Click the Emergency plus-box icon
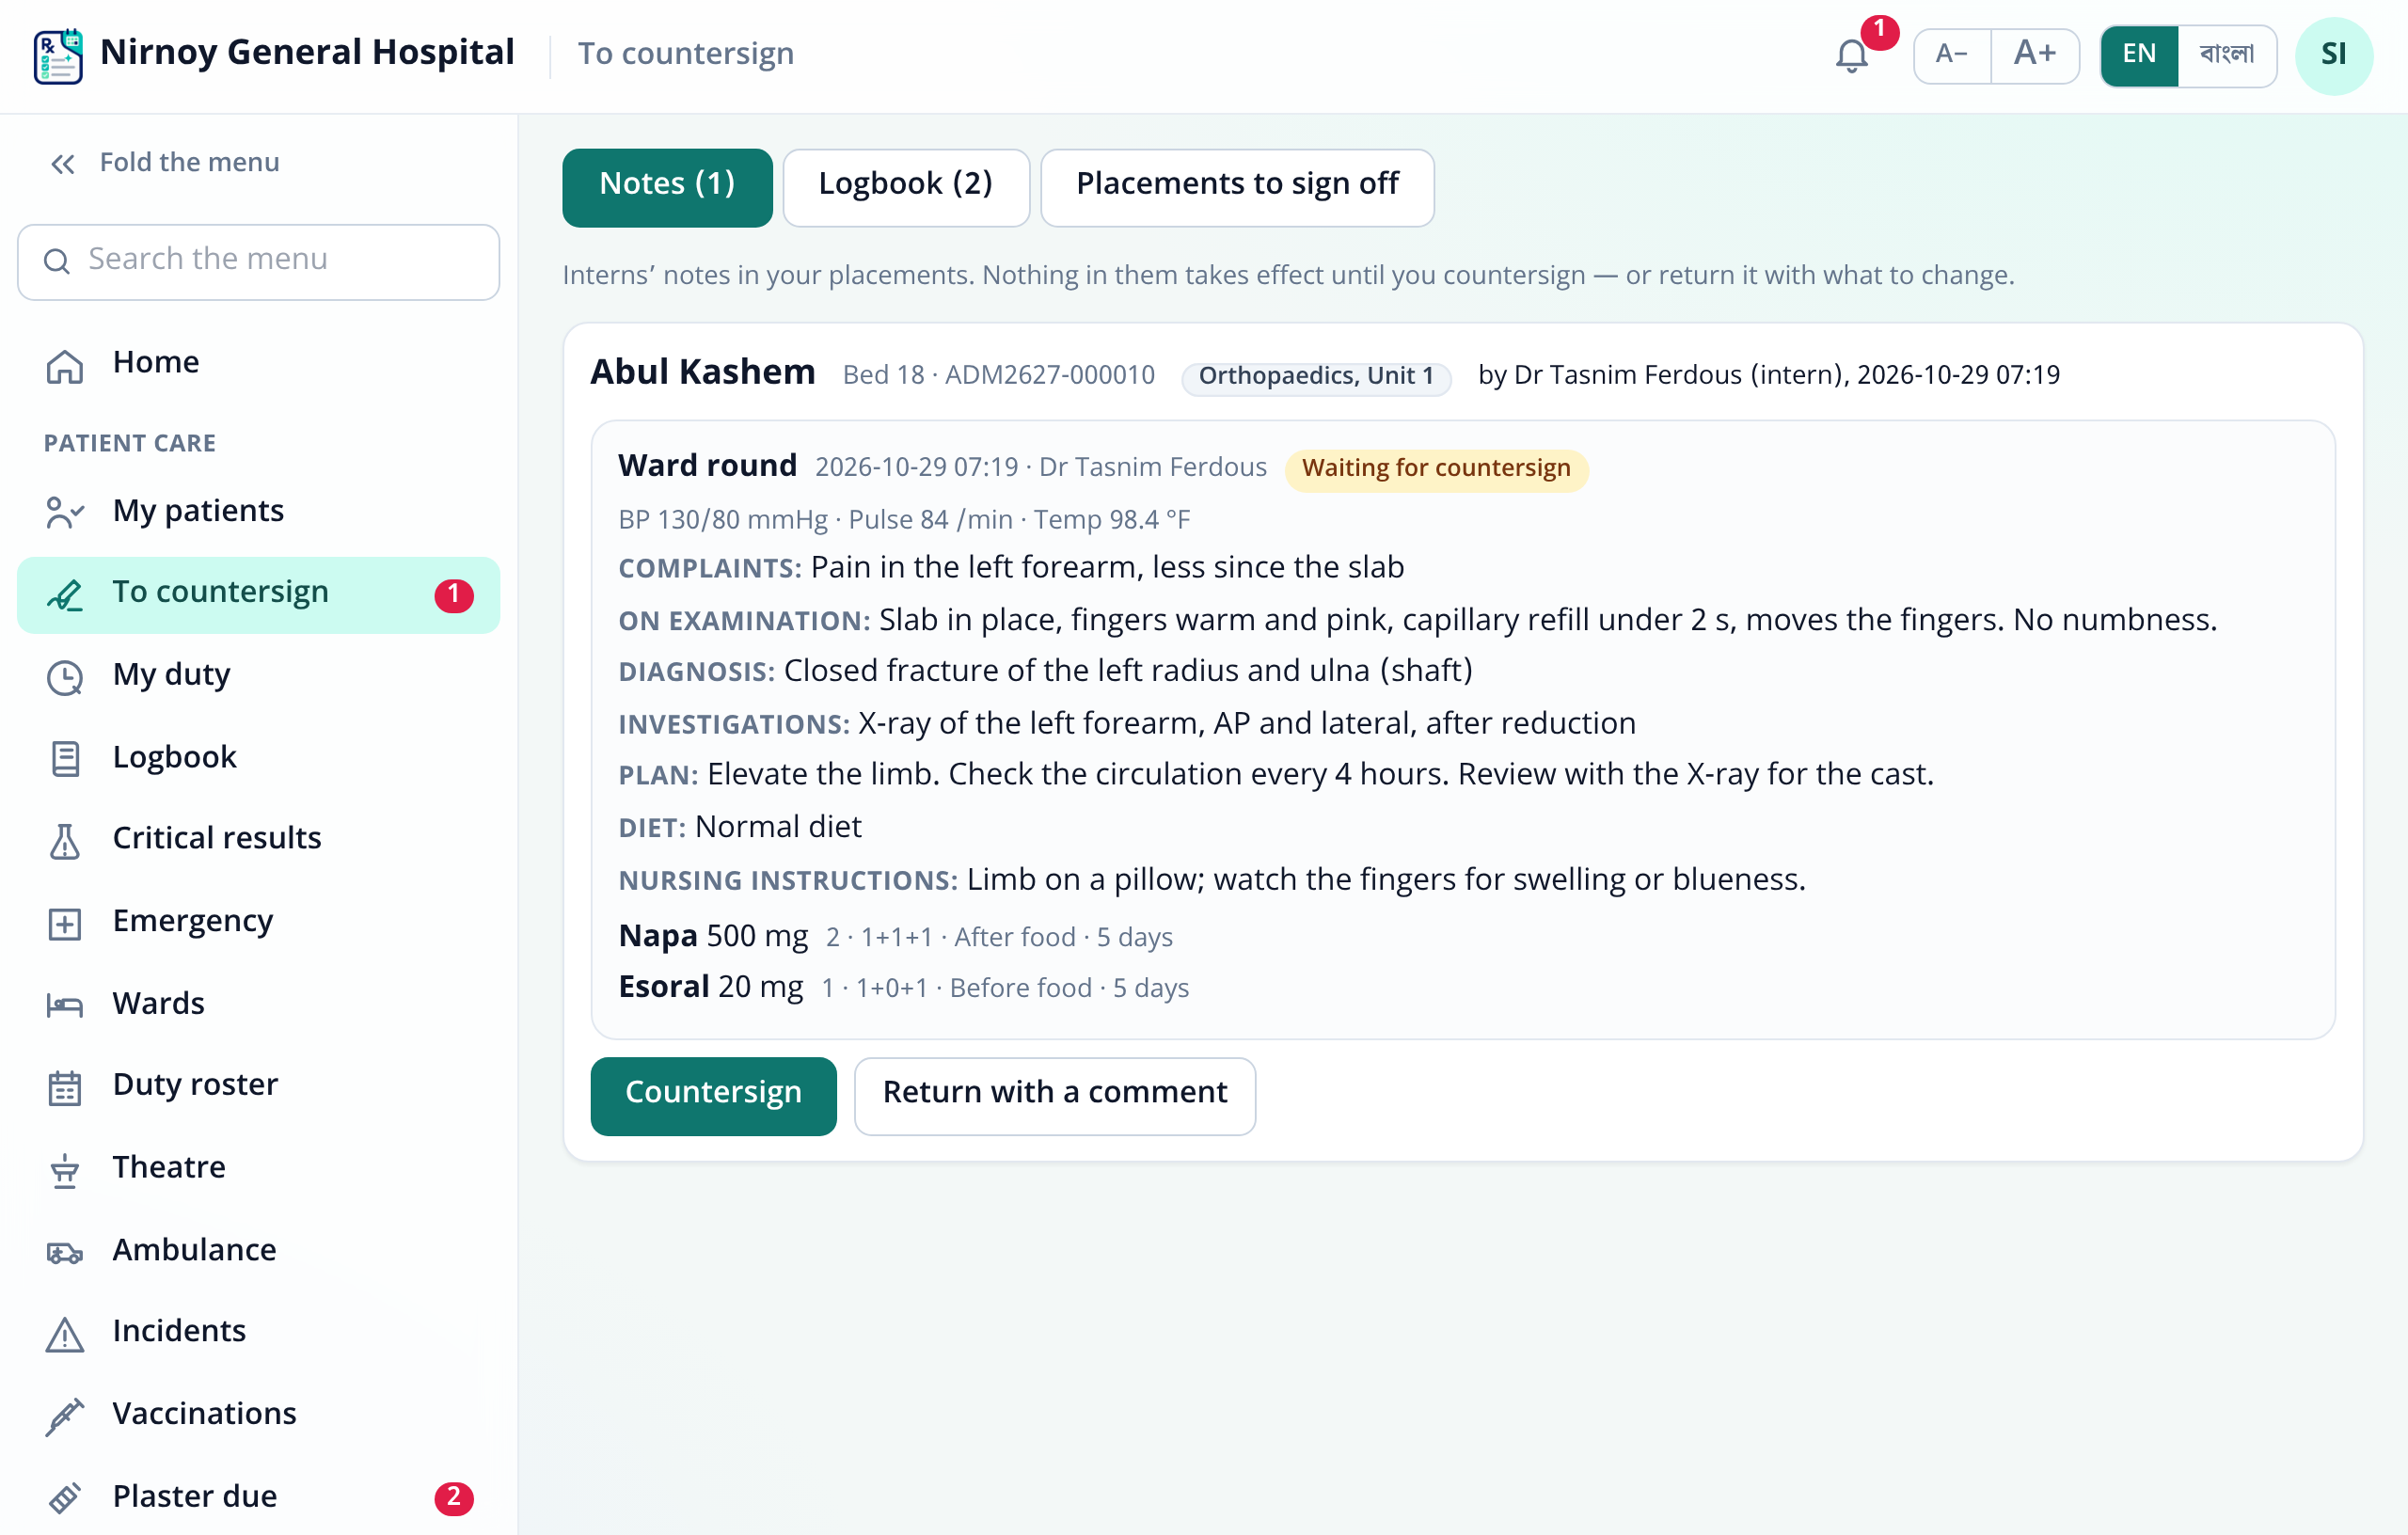This screenshot has width=2408, height=1535. pos(65,923)
